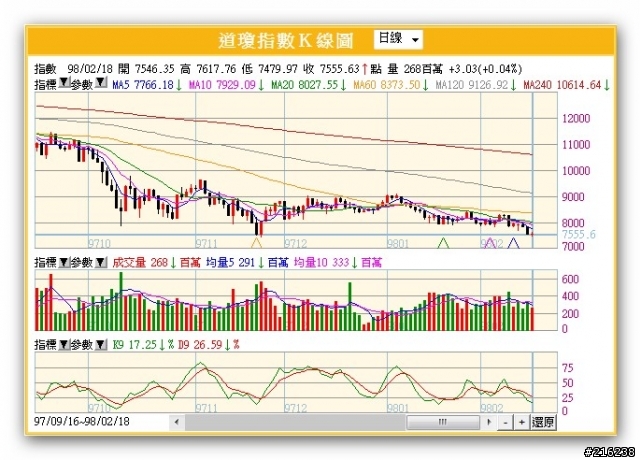The image size is (640, 460).
Task: Click the opening value 7546.35
Action: coord(154,69)
